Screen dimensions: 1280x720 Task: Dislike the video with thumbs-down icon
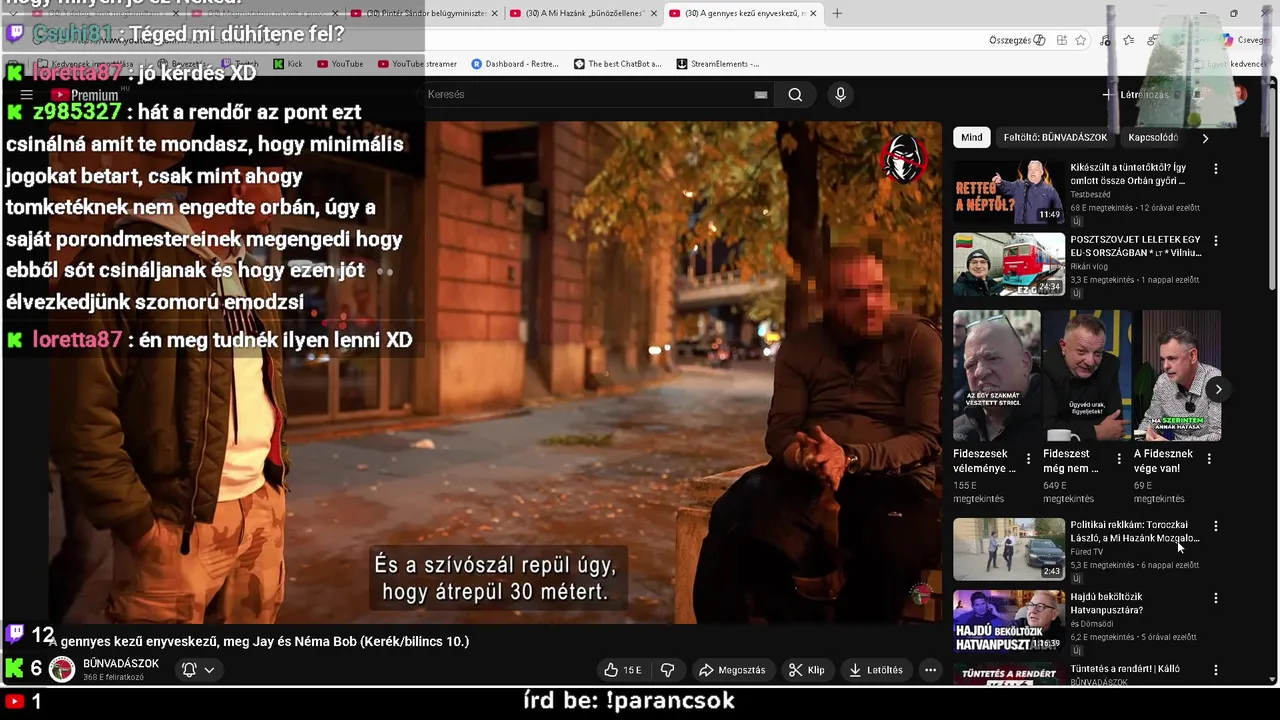tap(668, 670)
